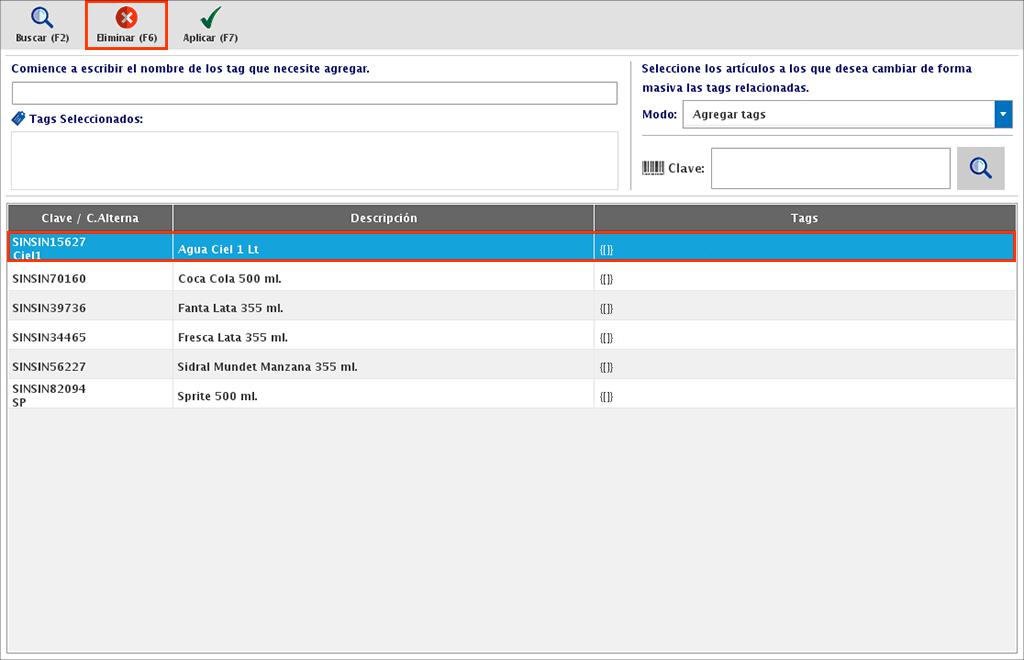Click the red Eliminar cross icon

(x=124, y=15)
